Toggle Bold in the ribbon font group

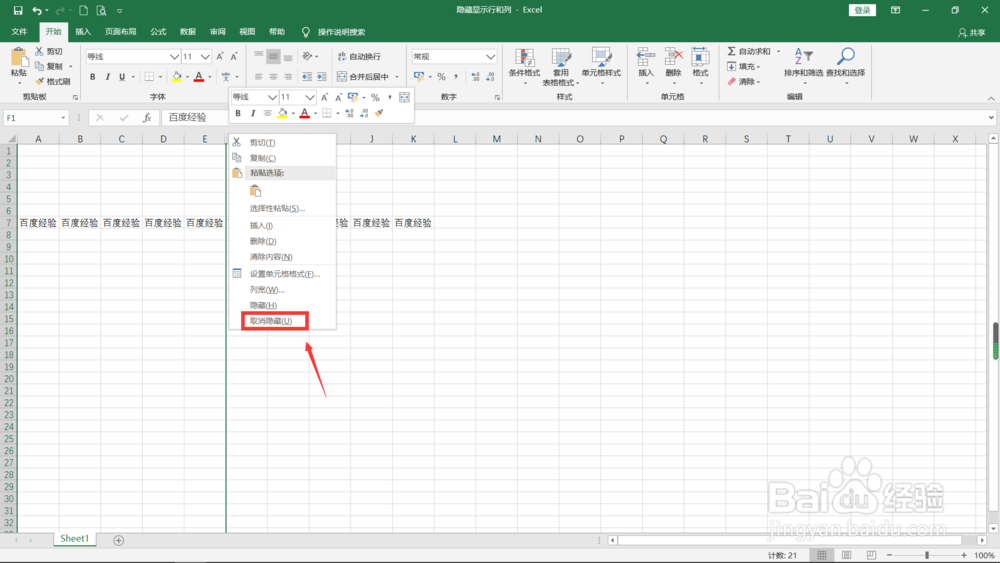(92, 77)
